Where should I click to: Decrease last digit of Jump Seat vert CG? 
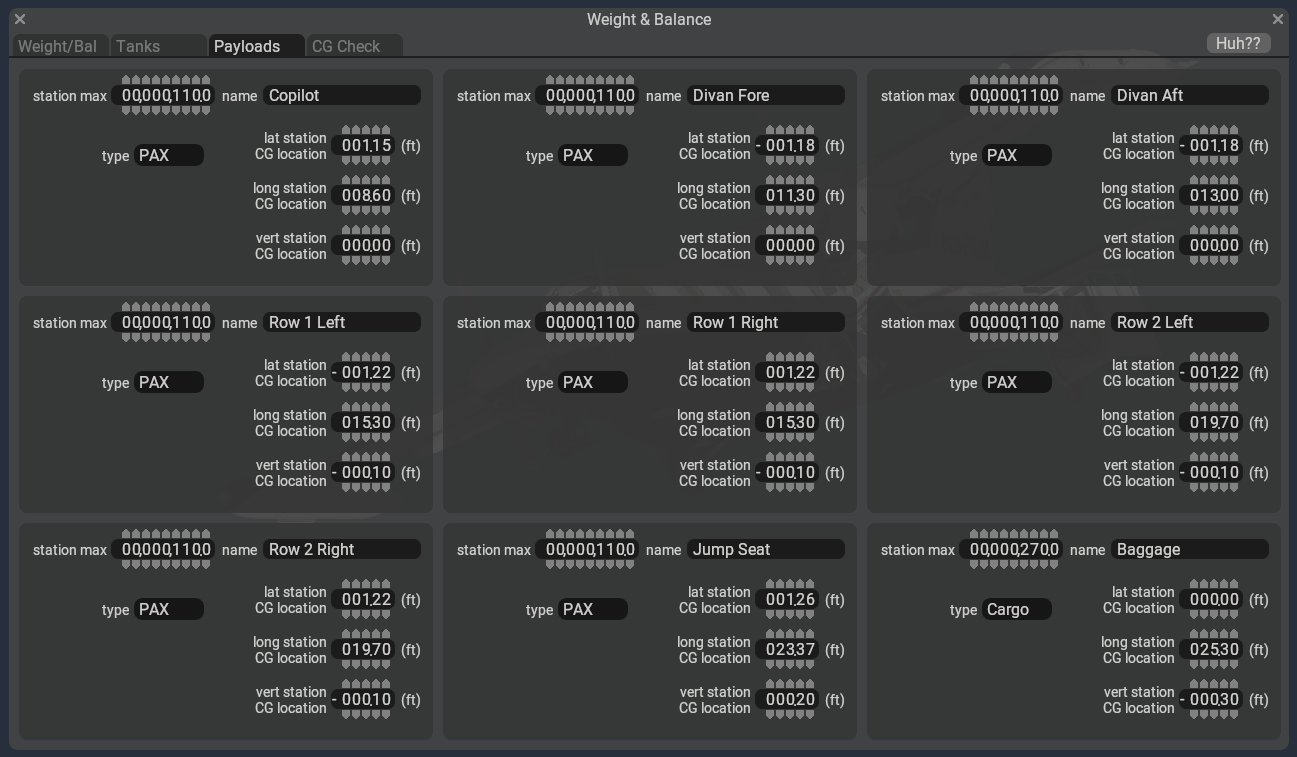click(x=810, y=715)
